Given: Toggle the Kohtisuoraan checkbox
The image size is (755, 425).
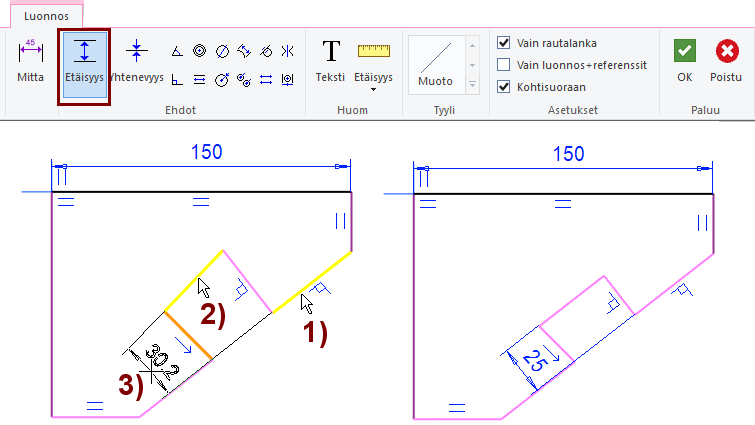Looking at the screenshot, I should [504, 87].
